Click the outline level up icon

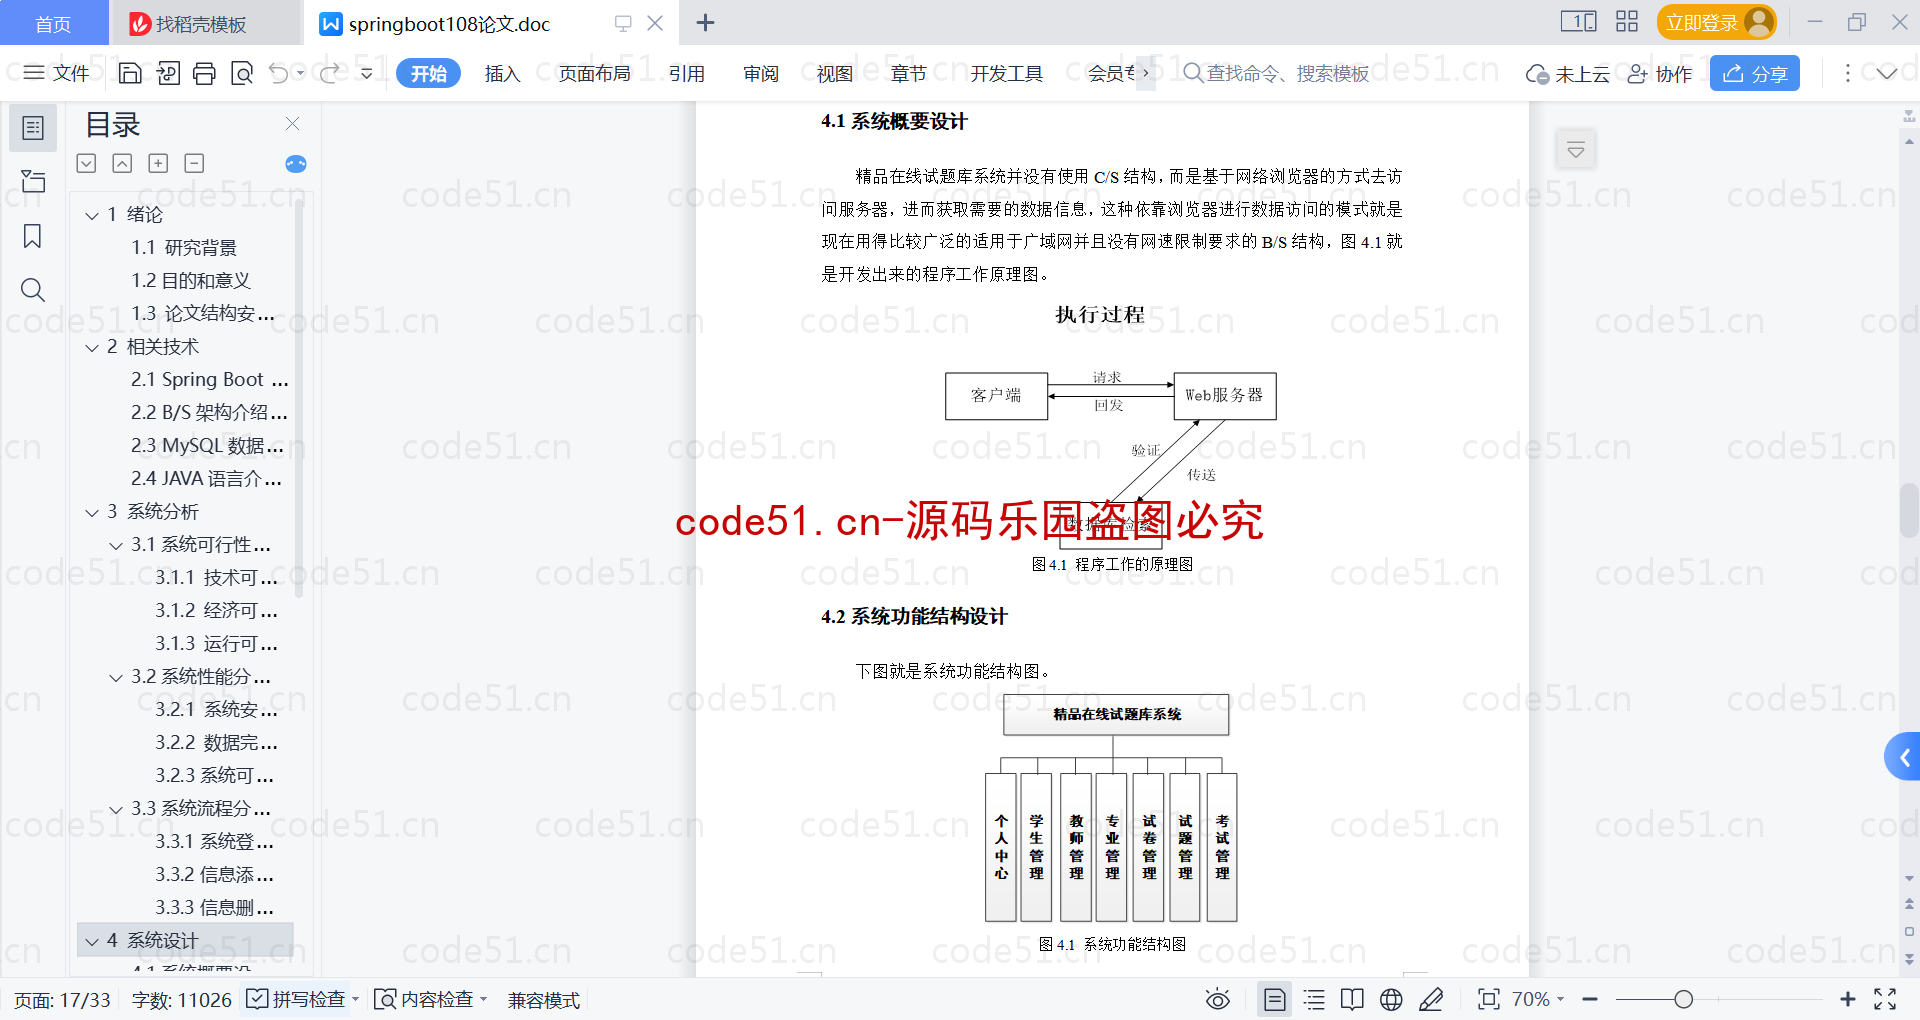[x=122, y=163]
